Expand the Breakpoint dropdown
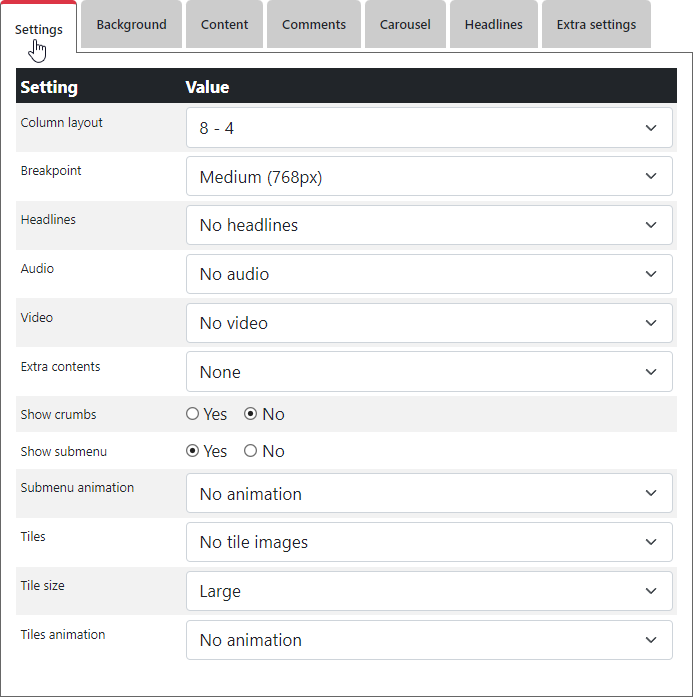Screen dimensions: 693x697 click(429, 177)
